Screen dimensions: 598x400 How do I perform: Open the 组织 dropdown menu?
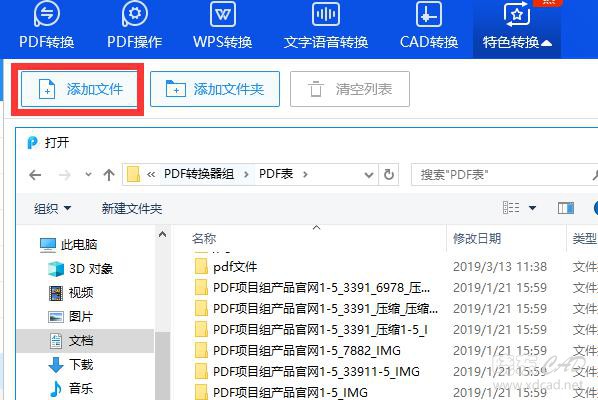click(52, 208)
